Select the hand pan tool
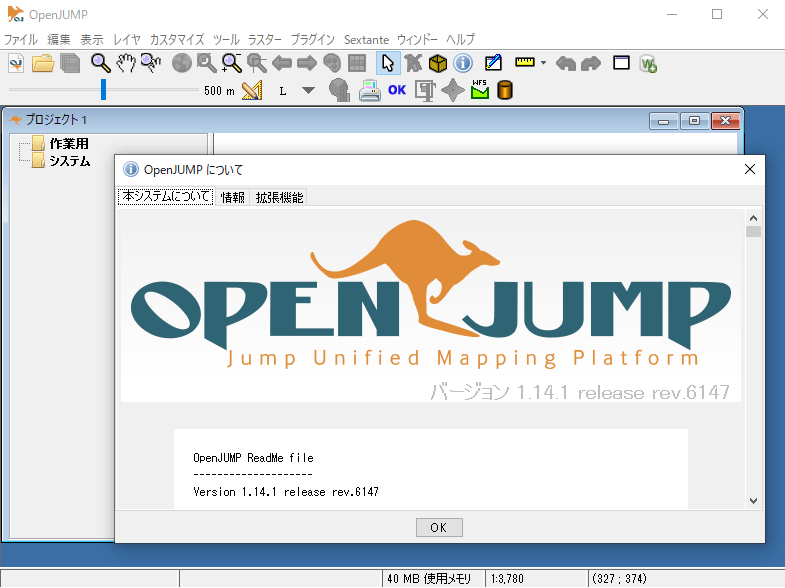Image resolution: width=785 pixels, height=588 pixels. [x=126, y=64]
